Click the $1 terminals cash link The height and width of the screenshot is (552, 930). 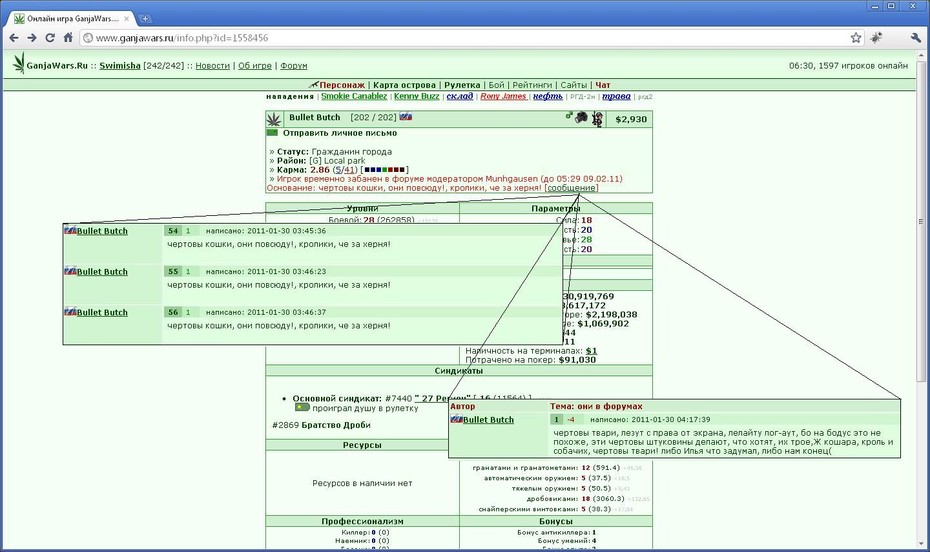pyautogui.click(x=591, y=351)
